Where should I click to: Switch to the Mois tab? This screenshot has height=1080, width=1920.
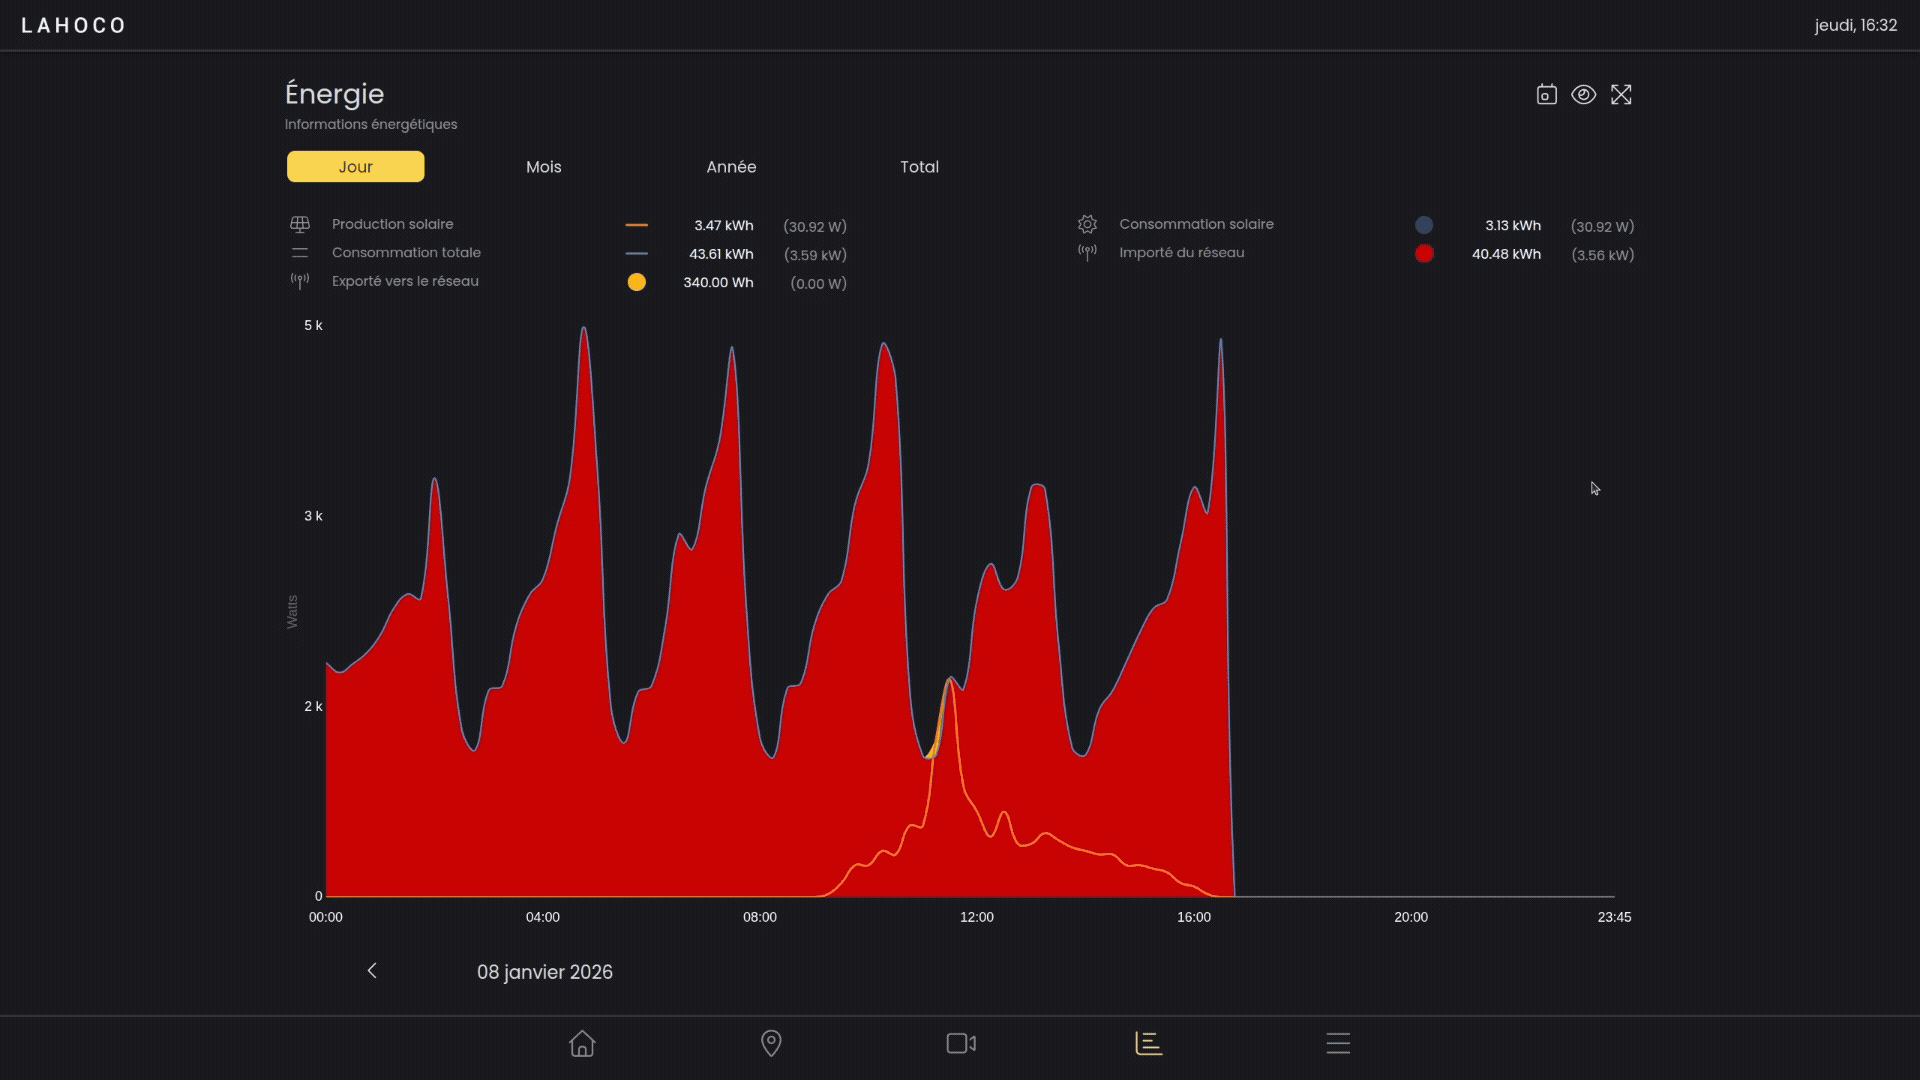click(544, 167)
